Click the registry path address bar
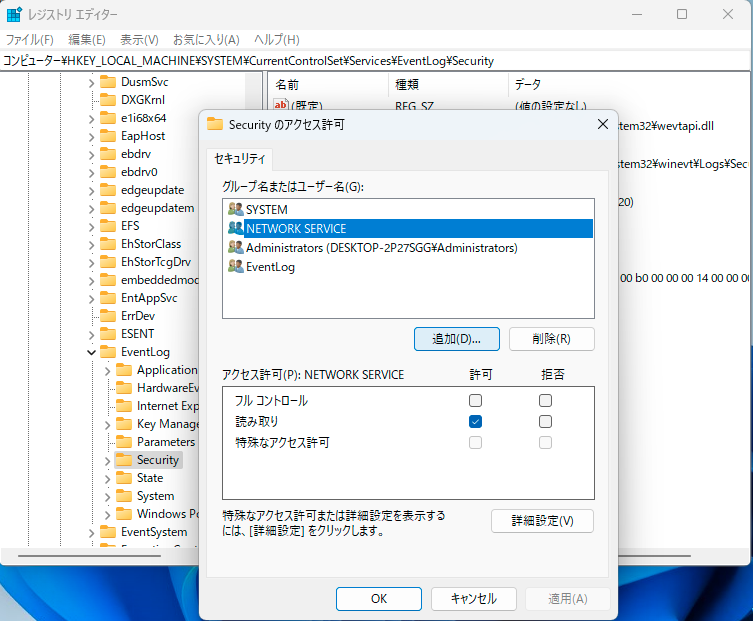 pos(376,61)
